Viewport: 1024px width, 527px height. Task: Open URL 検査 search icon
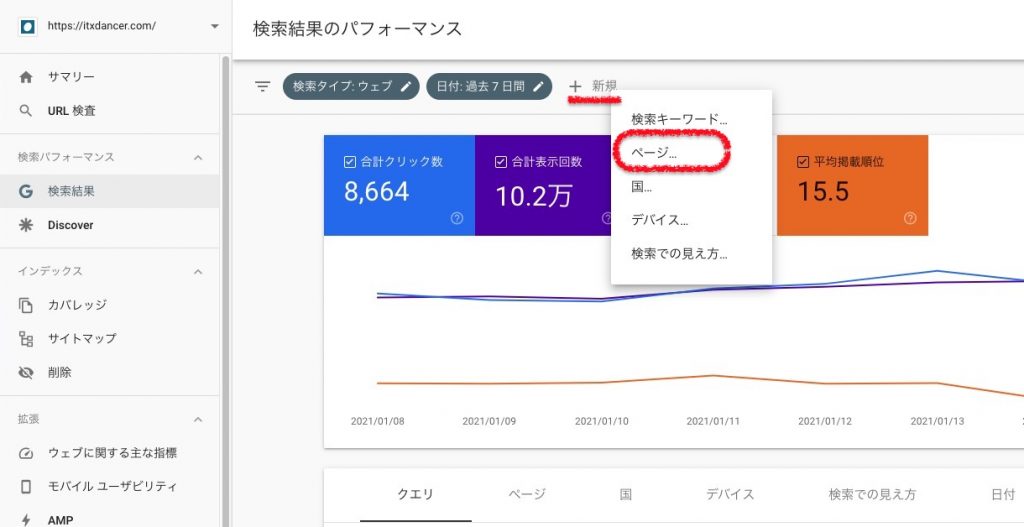coord(26,111)
